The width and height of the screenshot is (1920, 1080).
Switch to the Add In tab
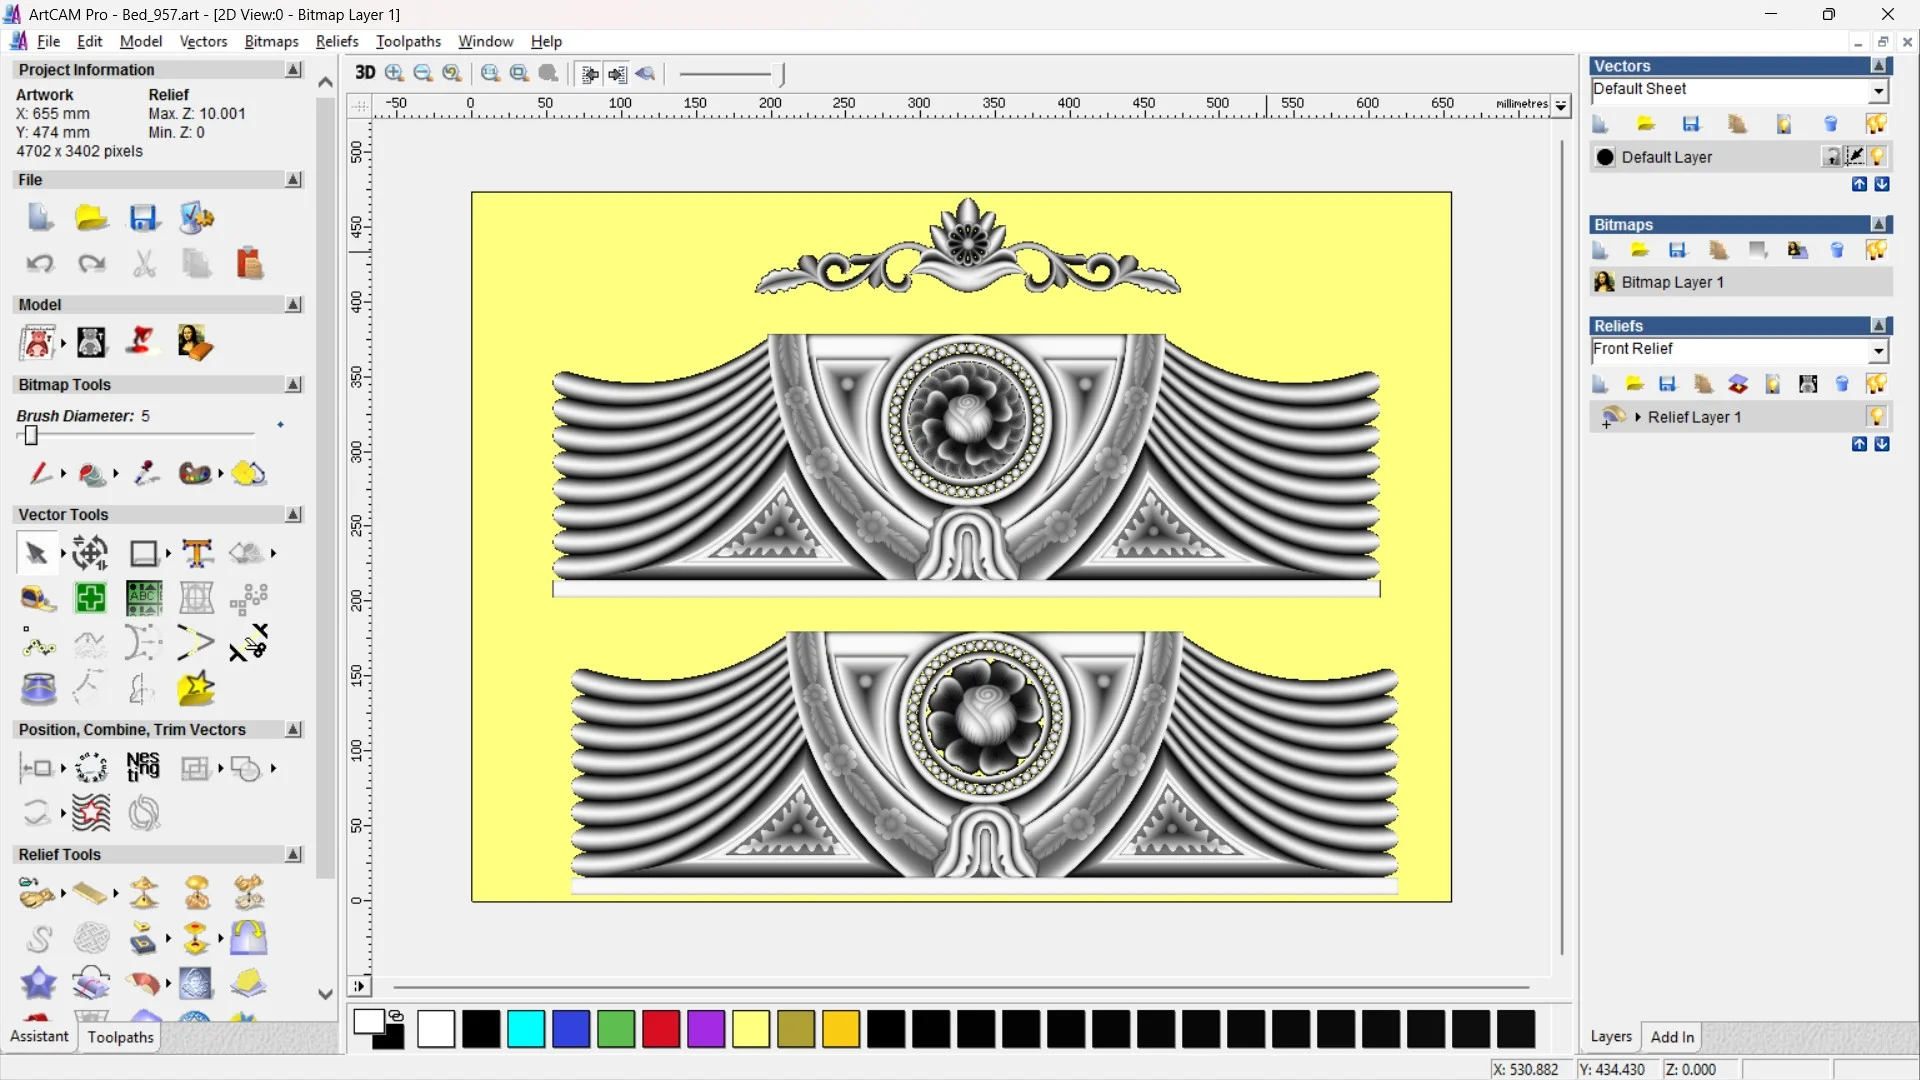tap(1672, 1037)
